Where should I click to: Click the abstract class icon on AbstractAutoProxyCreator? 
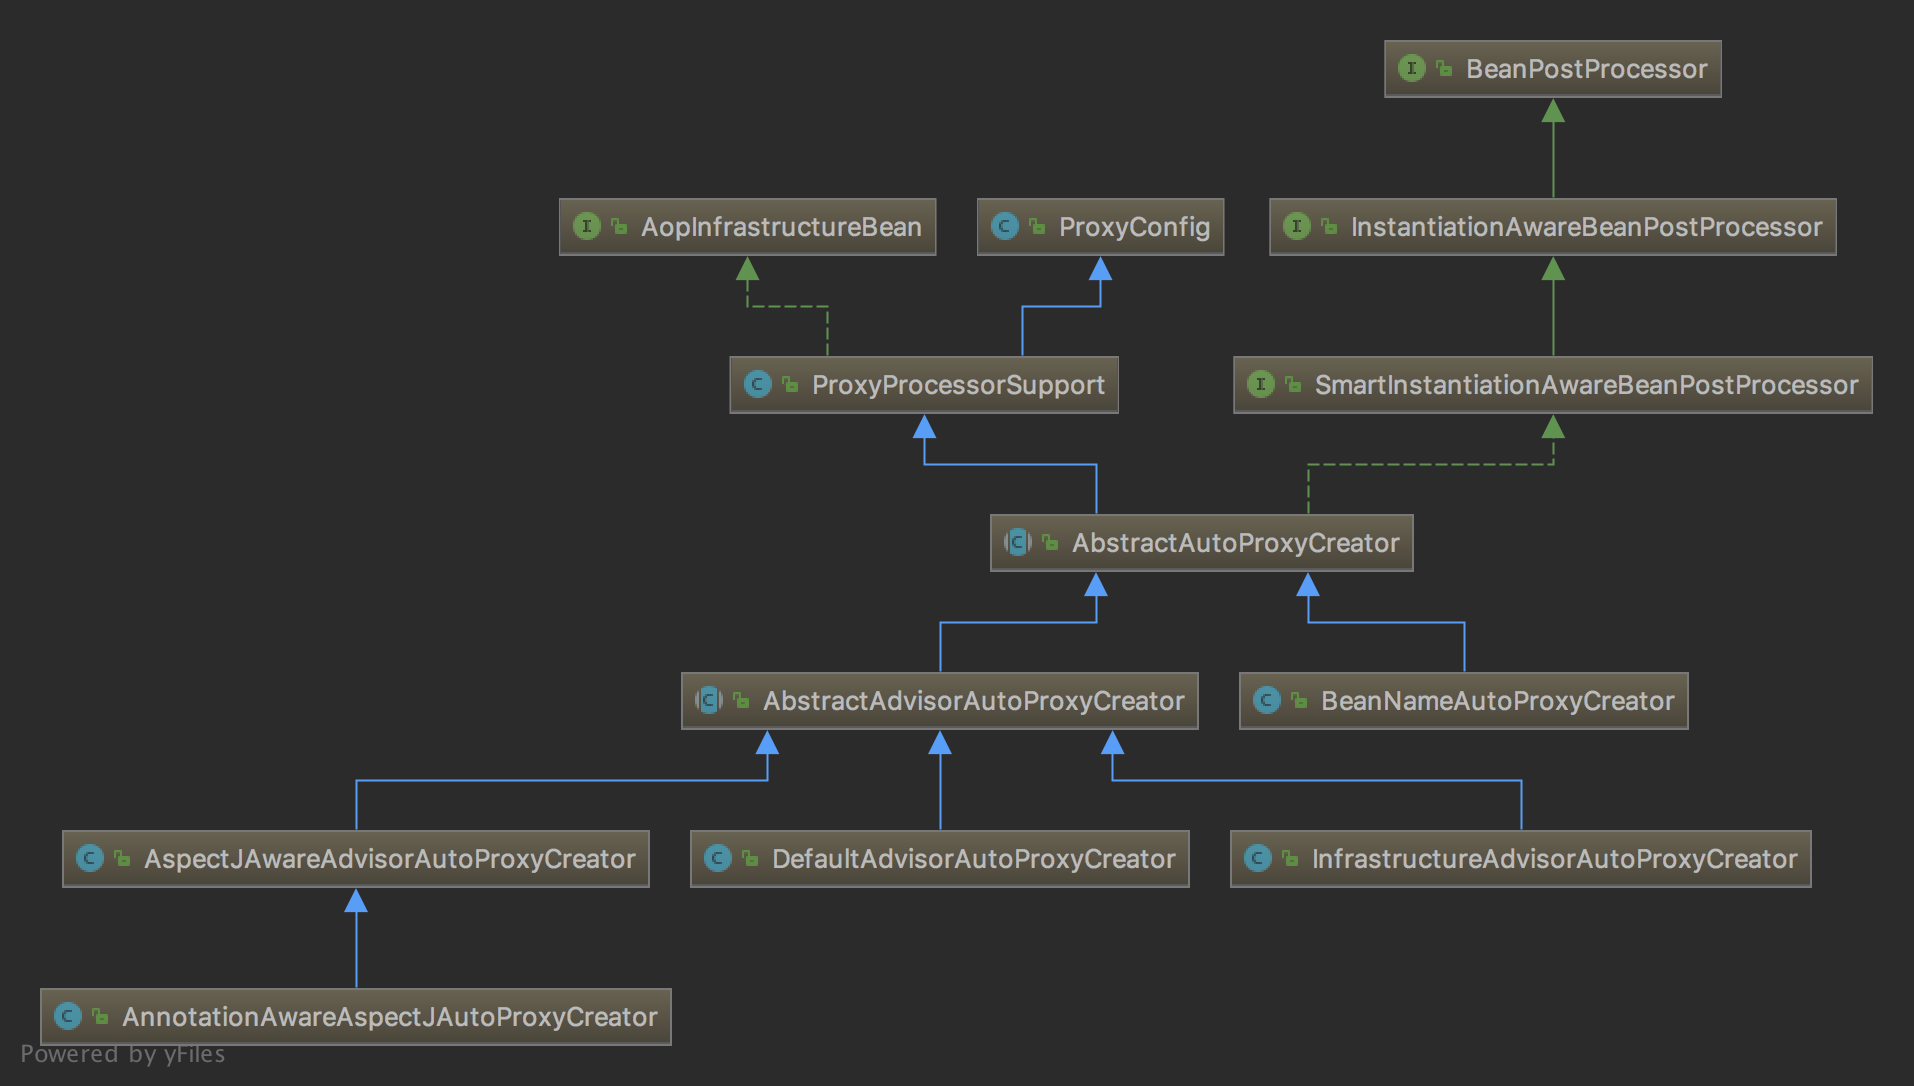(1017, 542)
